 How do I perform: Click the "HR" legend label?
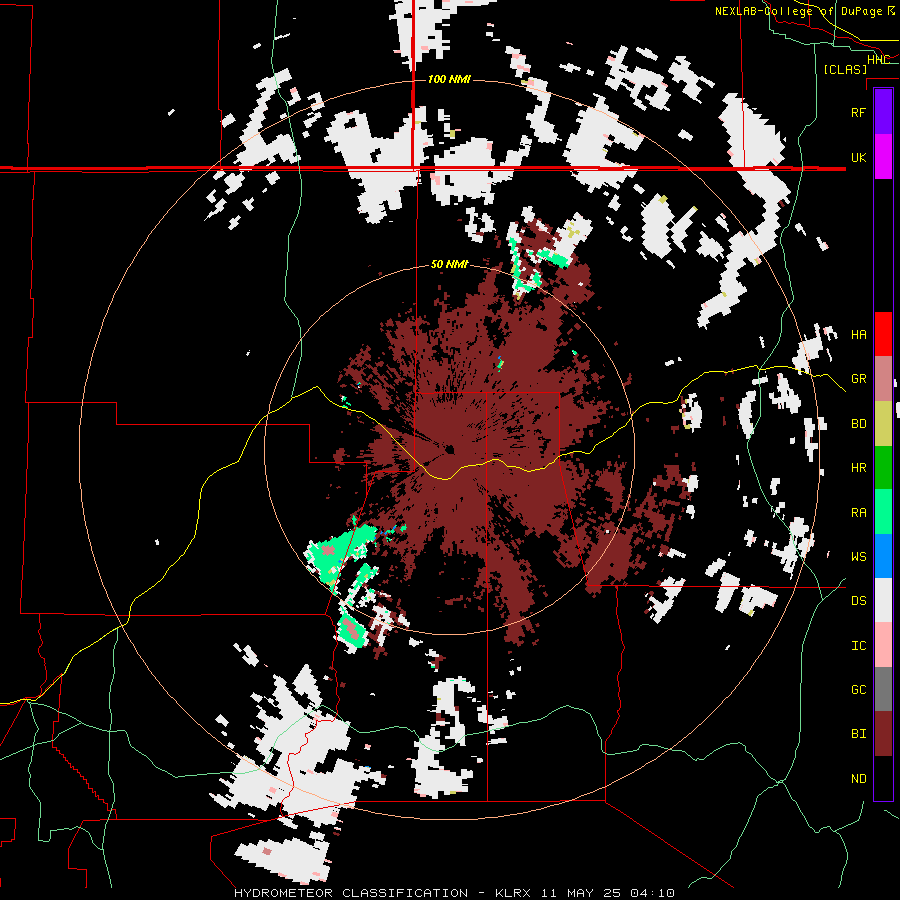[858, 468]
